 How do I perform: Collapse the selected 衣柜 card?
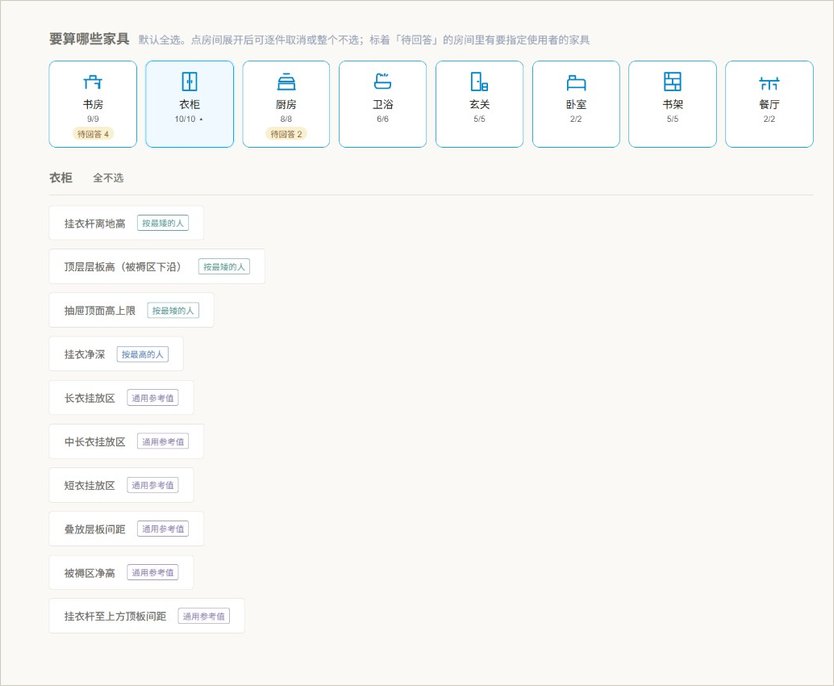[x=189, y=104]
